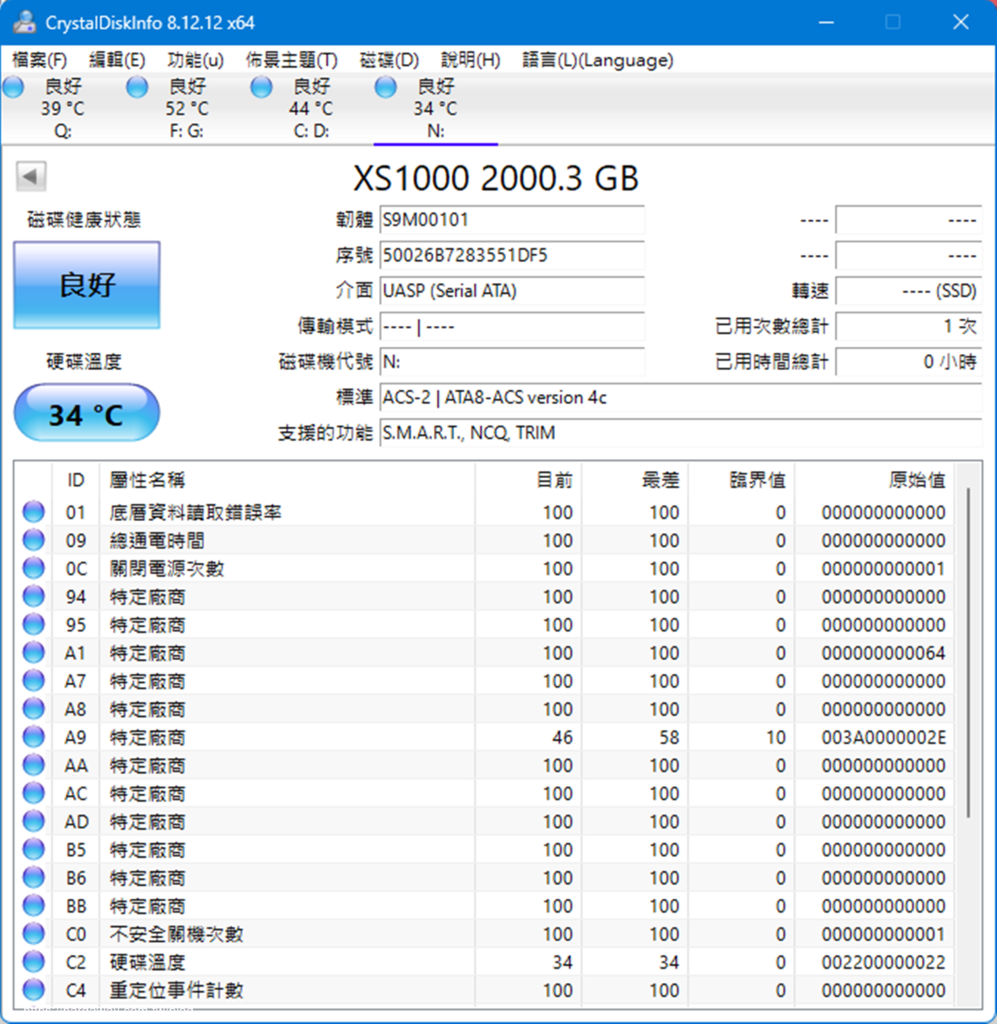This screenshot has height=1024, width=997.
Task: Select disk F: G: at 52 °C
Action: pyautogui.click(x=187, y=108)
